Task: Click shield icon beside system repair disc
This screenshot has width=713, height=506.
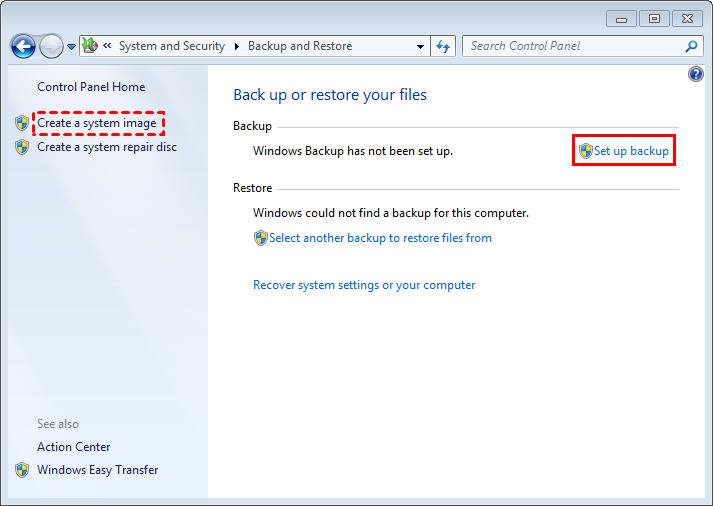Action: click(22, 147)
